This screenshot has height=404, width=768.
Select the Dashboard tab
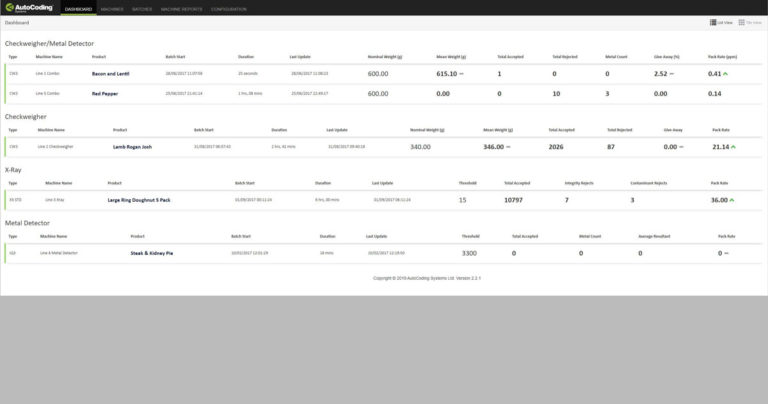[78, 8]
